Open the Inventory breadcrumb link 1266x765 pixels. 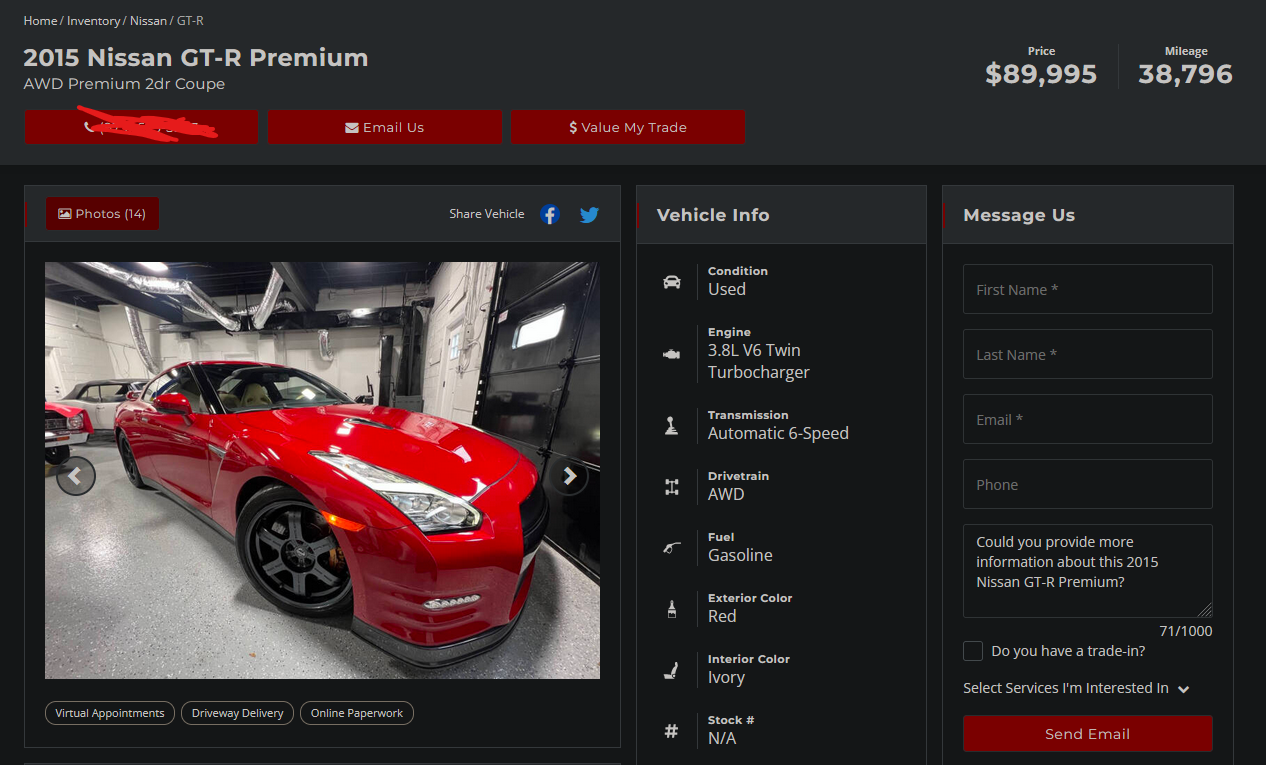[x=93, y=21]
